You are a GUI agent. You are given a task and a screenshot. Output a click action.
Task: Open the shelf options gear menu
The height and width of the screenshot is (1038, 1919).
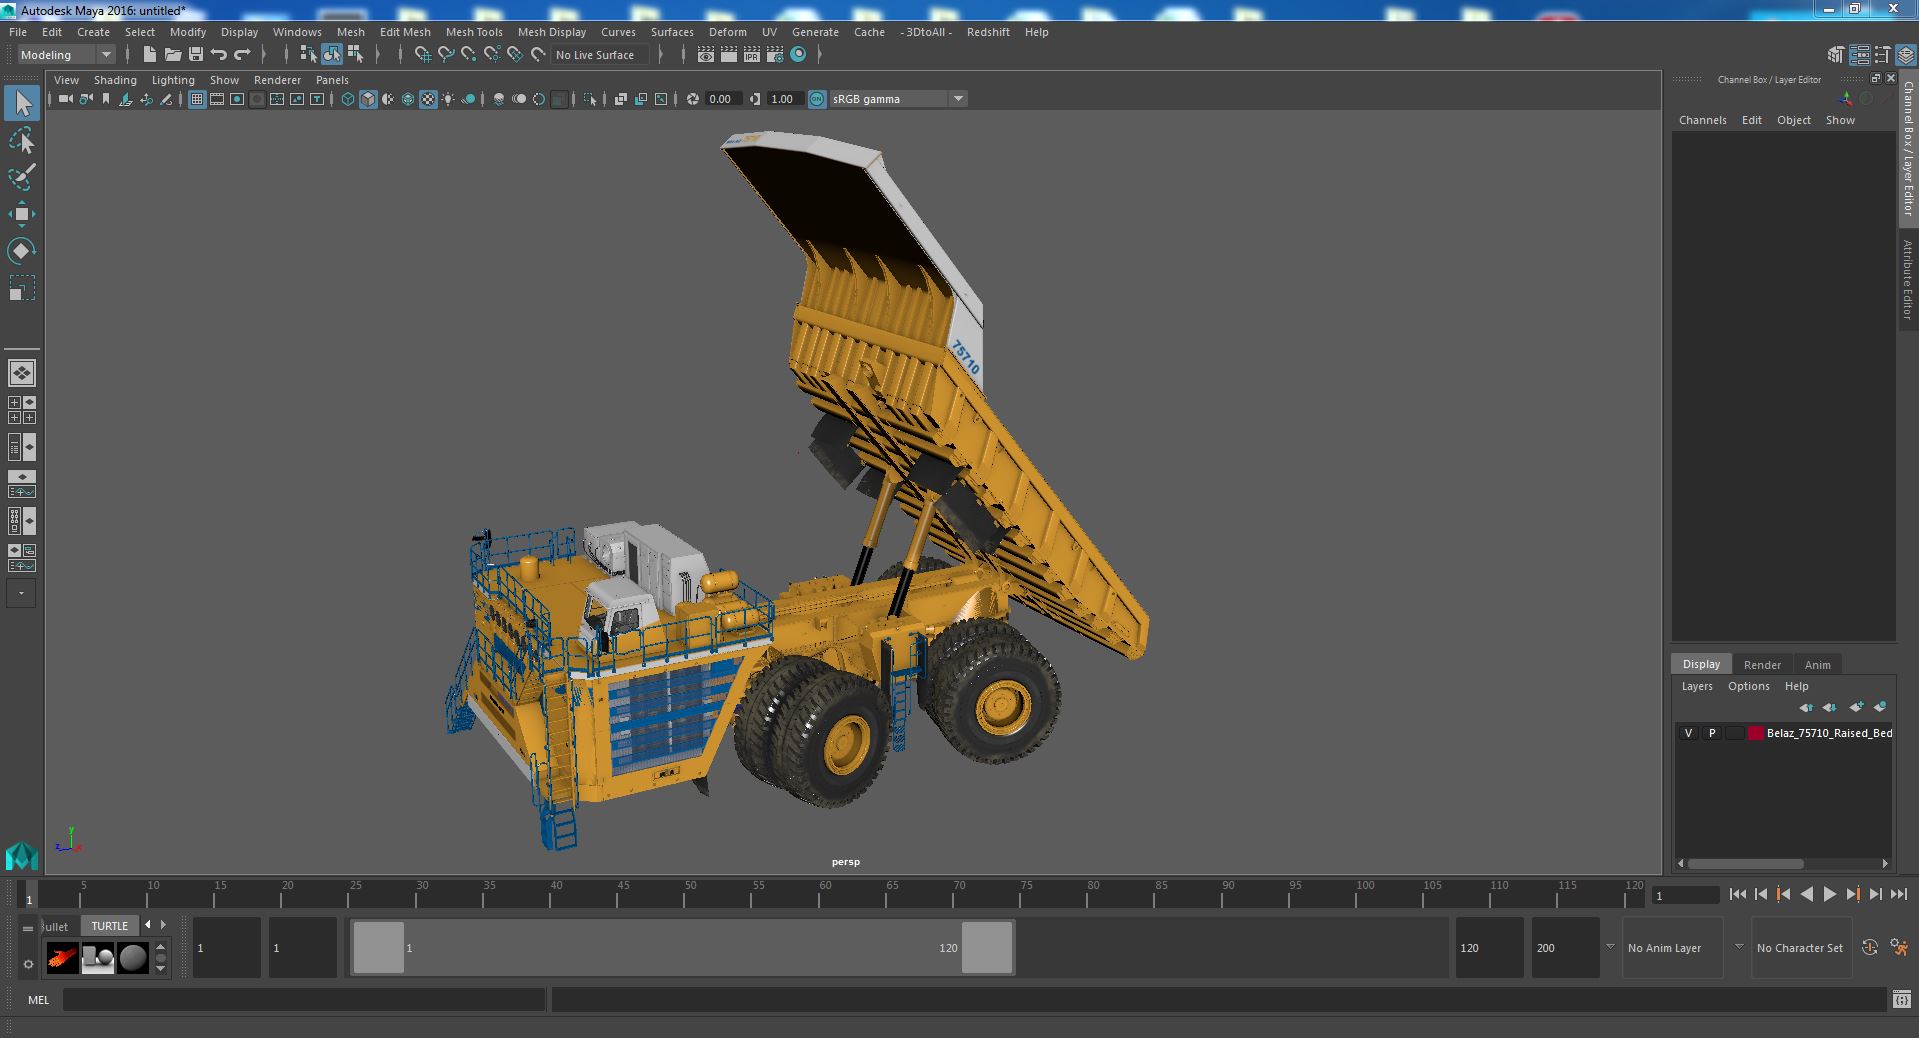(28, 965)
